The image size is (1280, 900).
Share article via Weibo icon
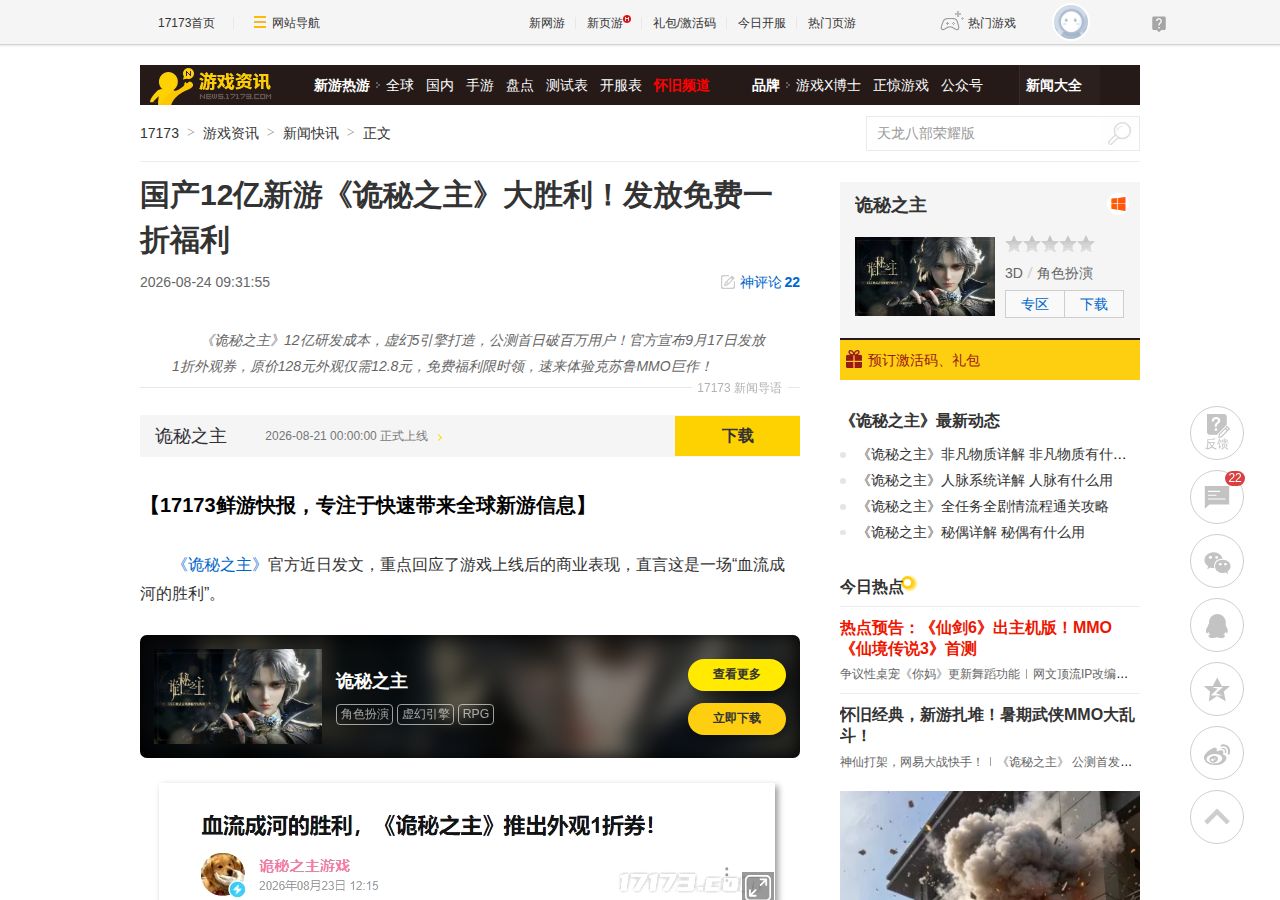tap(1217, 753)
